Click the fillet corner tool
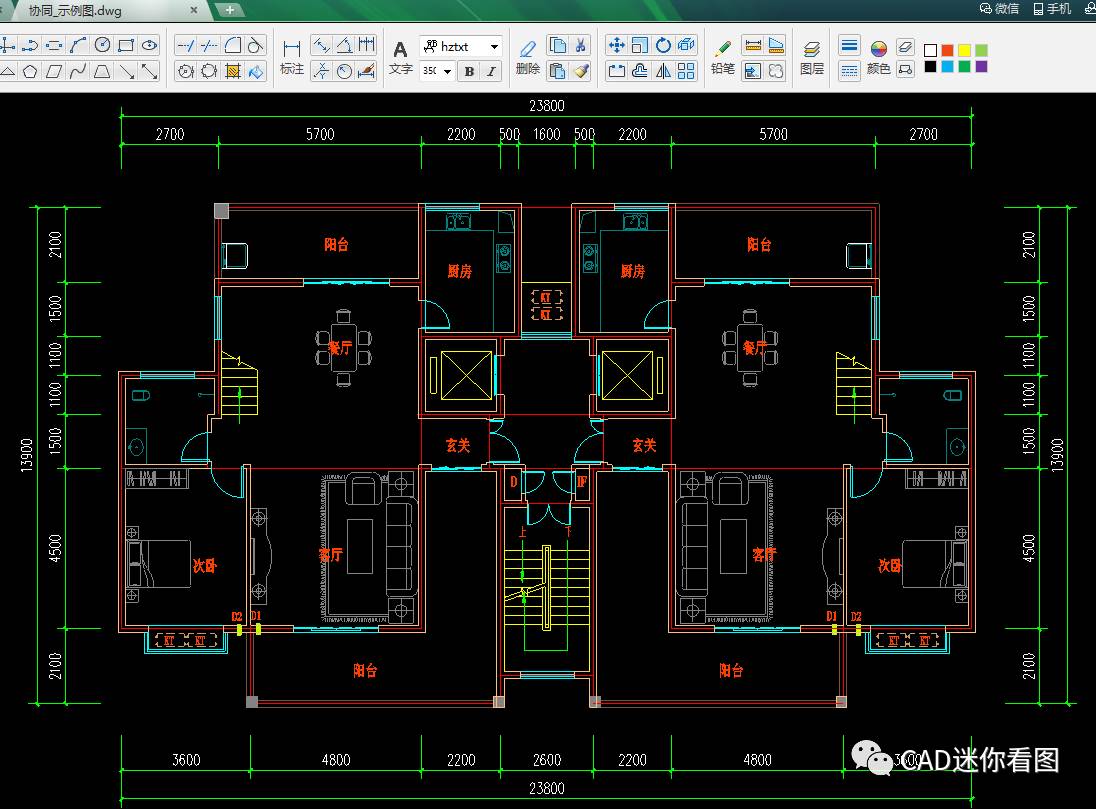1096x809 pixels. (x=233, y=45)
